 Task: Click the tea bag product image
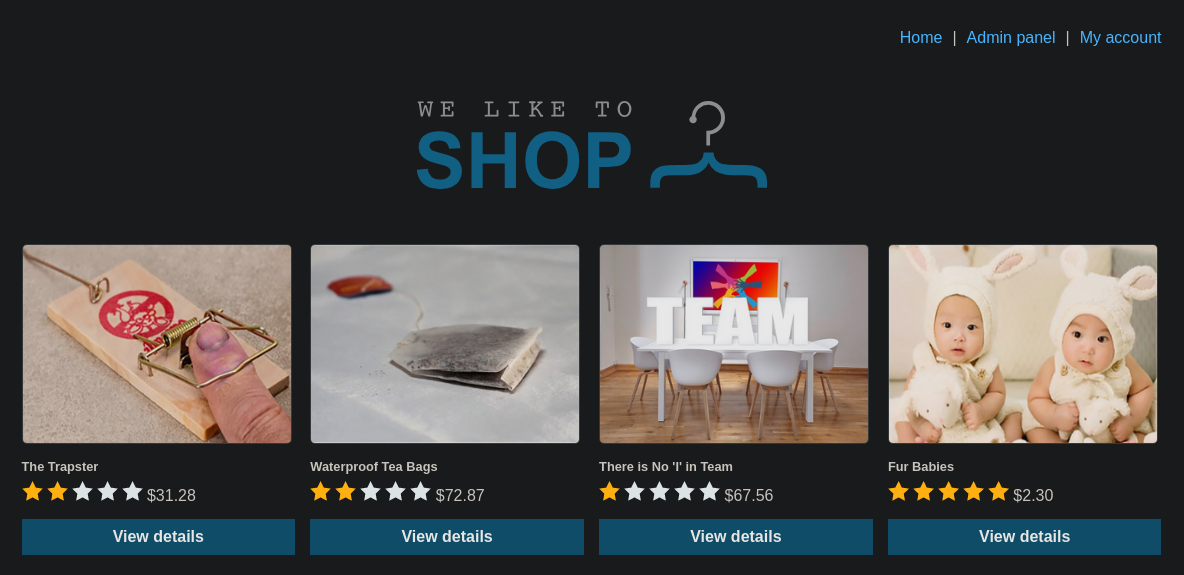(445, 344)
